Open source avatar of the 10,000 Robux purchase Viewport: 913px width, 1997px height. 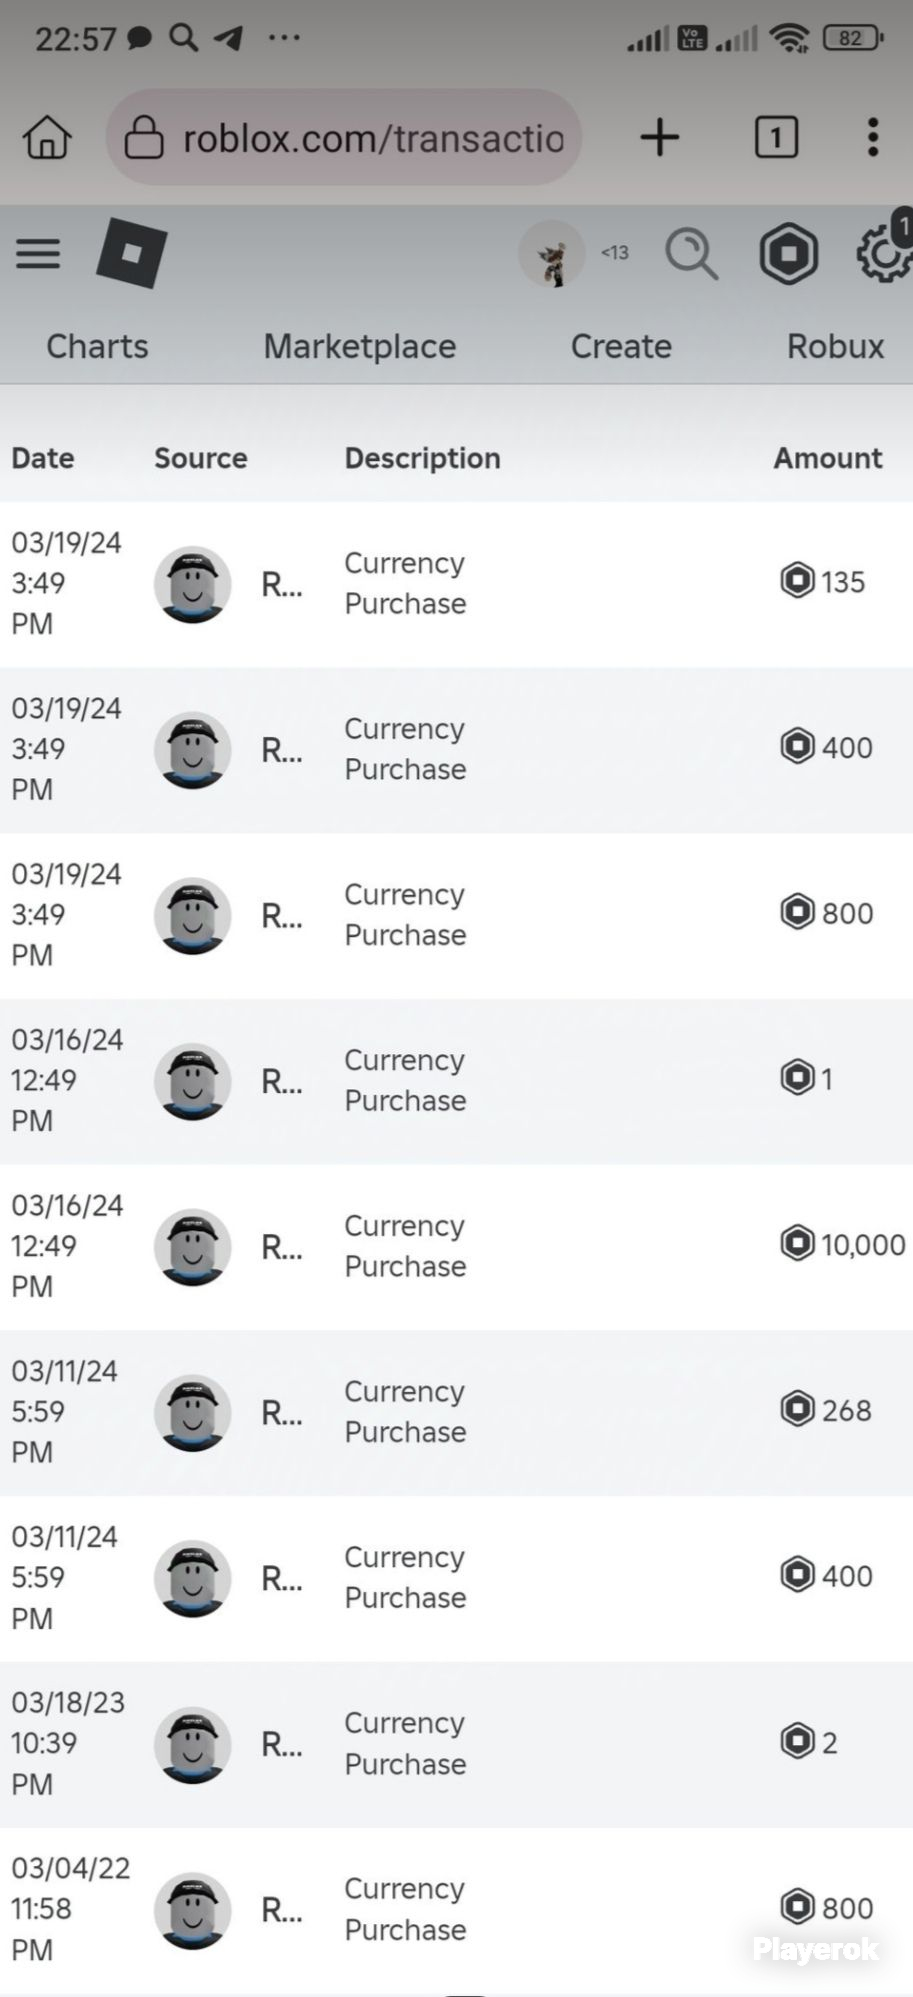click(x=193, y=1247)
